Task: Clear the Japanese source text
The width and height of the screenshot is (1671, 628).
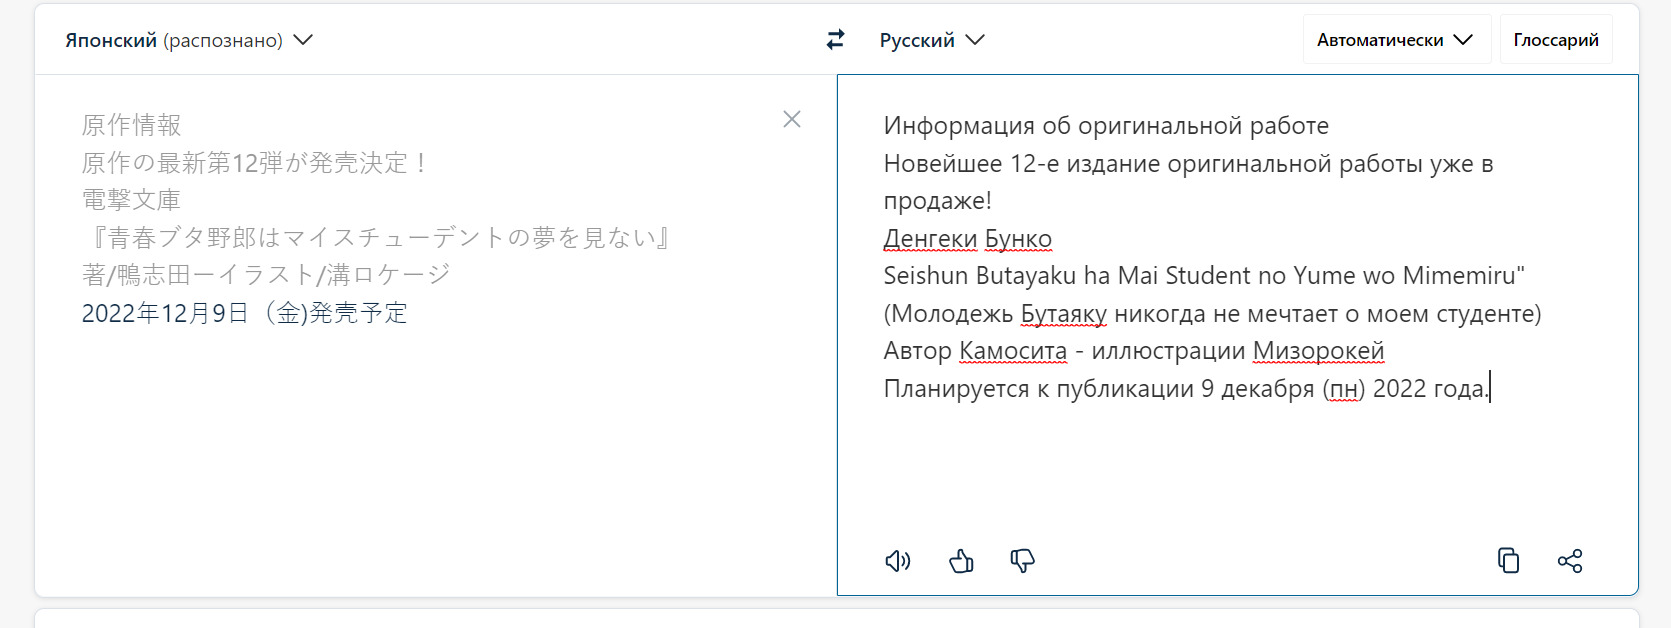Action: pos(792,119)
